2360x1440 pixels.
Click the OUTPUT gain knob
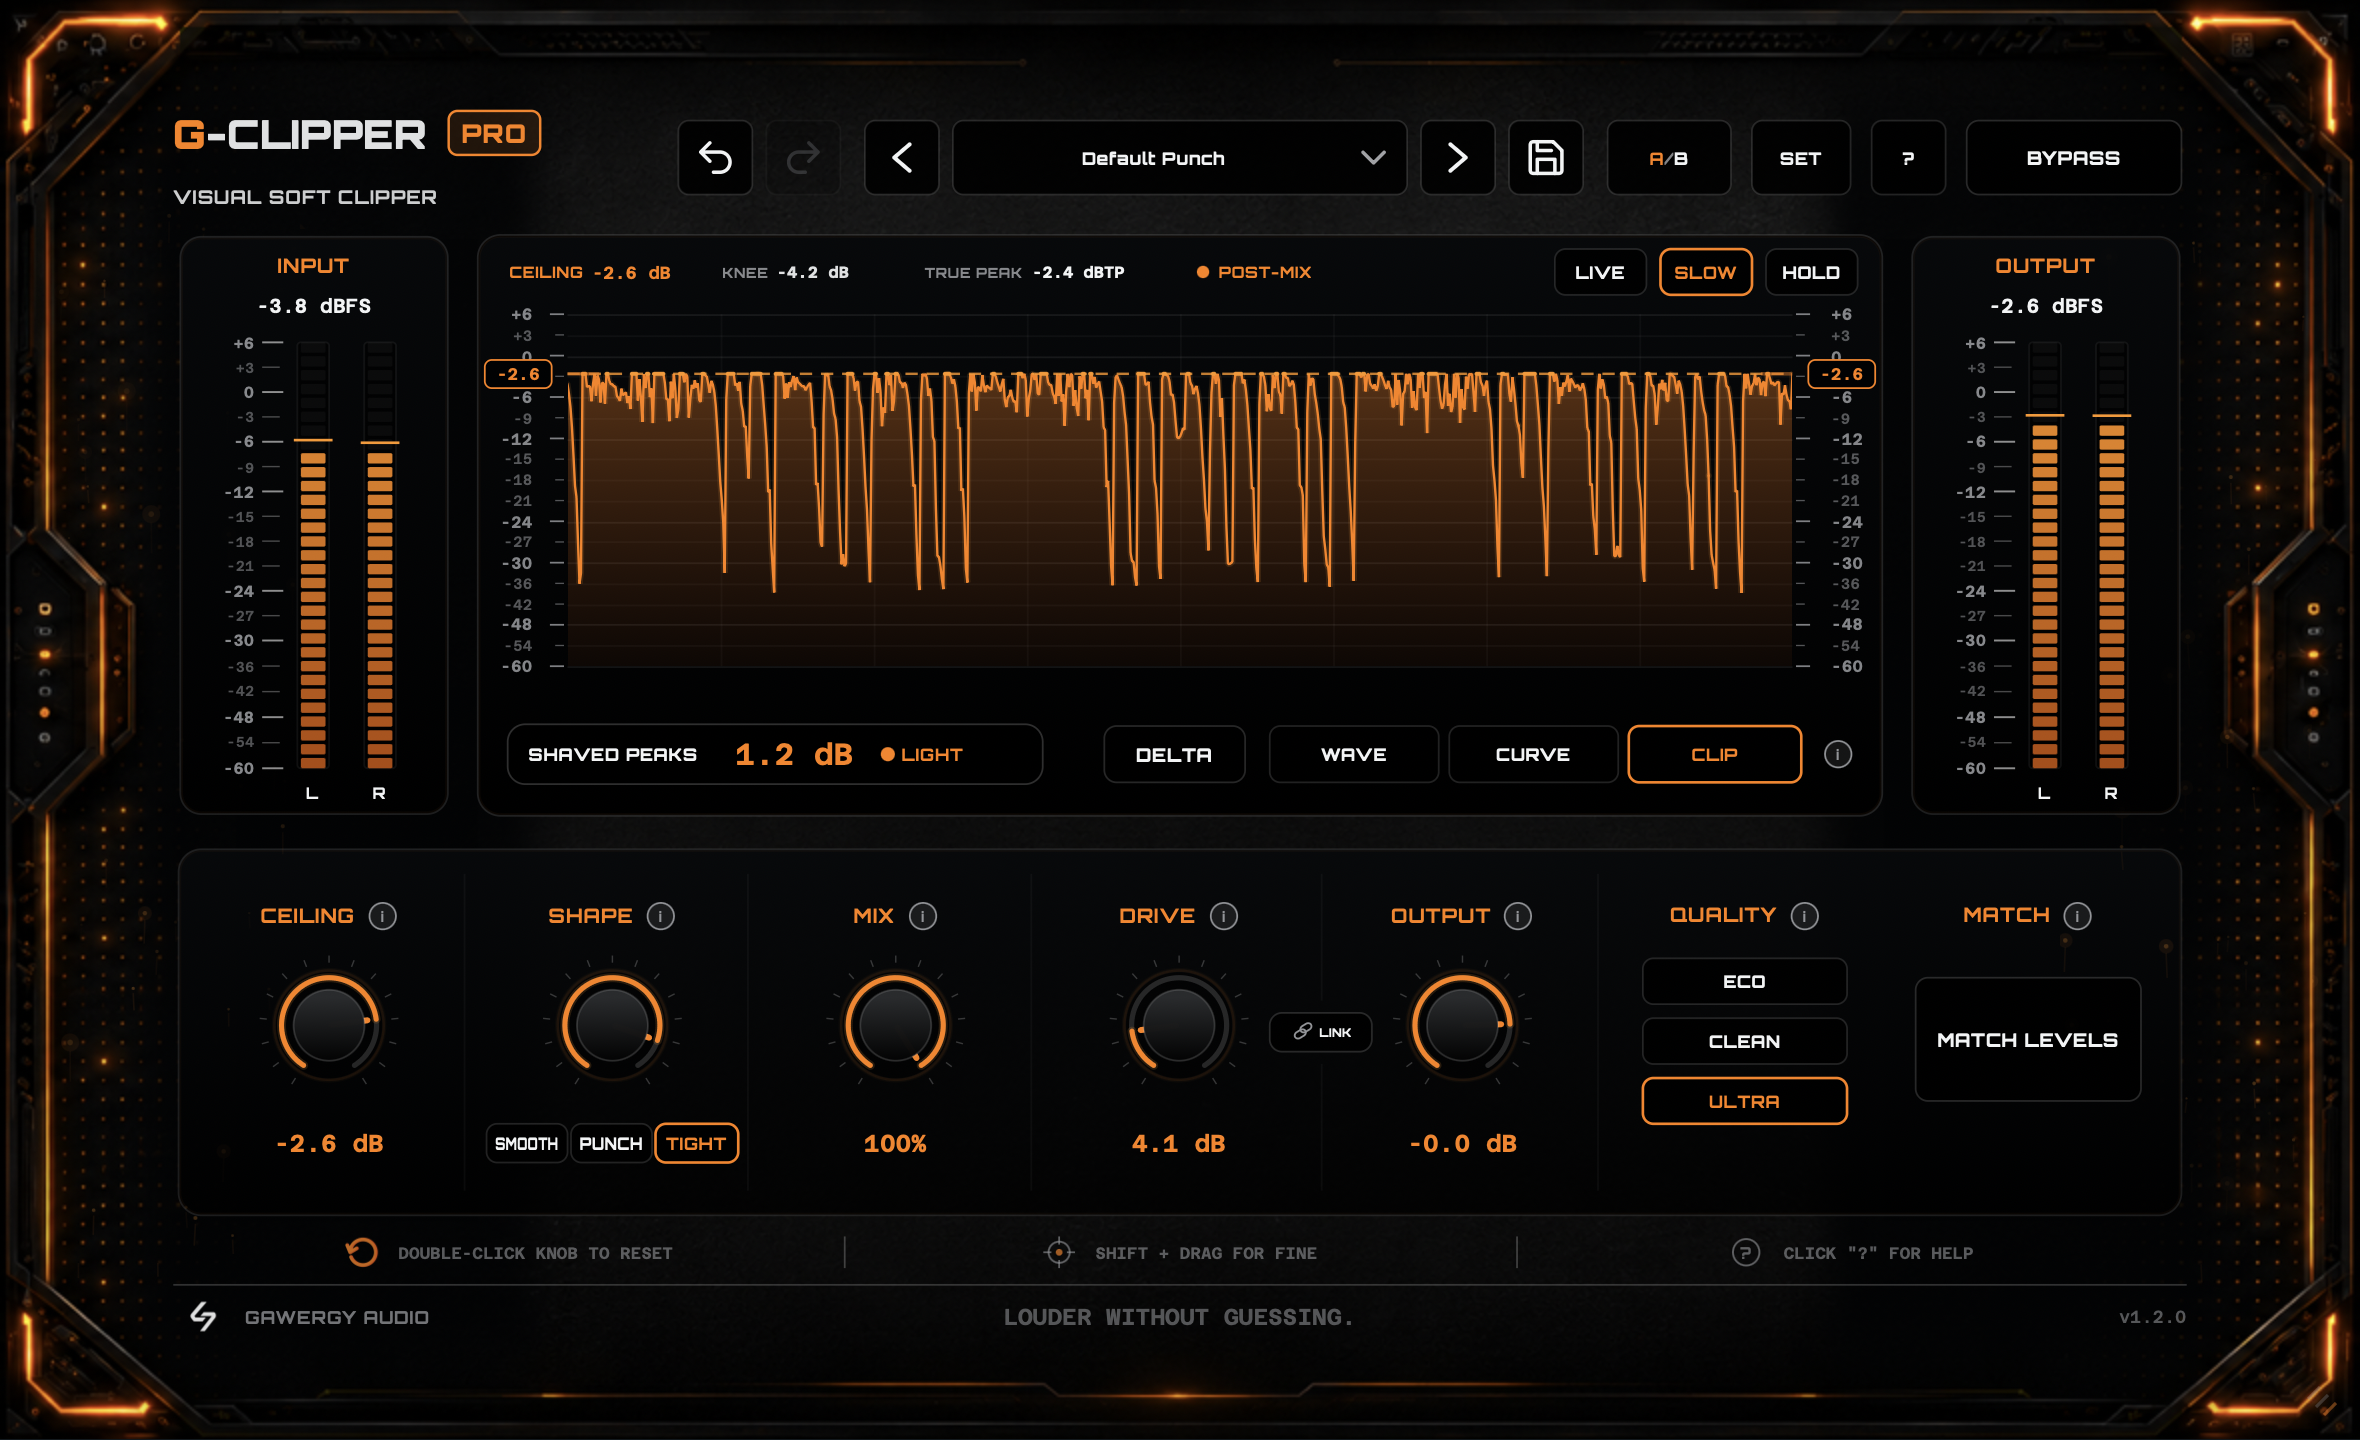coord(1462,1024)
